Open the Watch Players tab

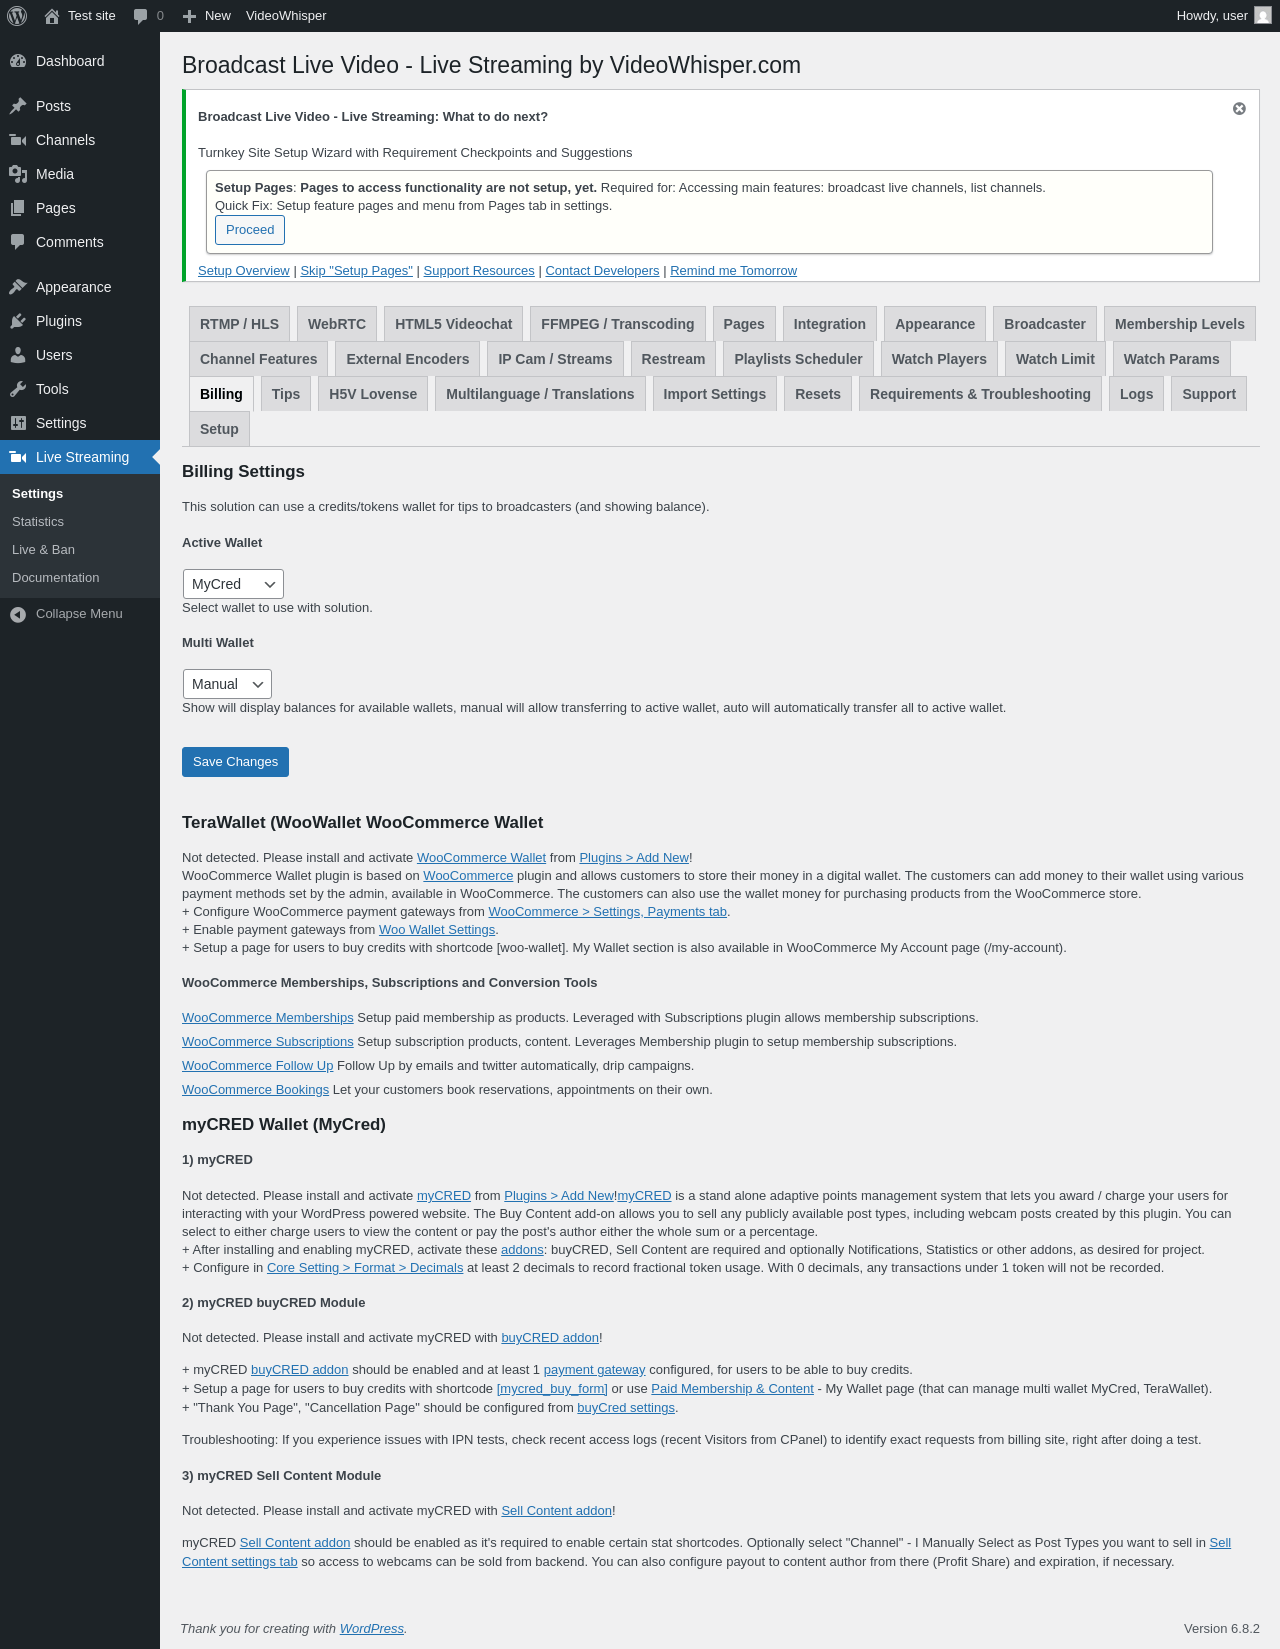pyautogui.click(x=939, y=359)
